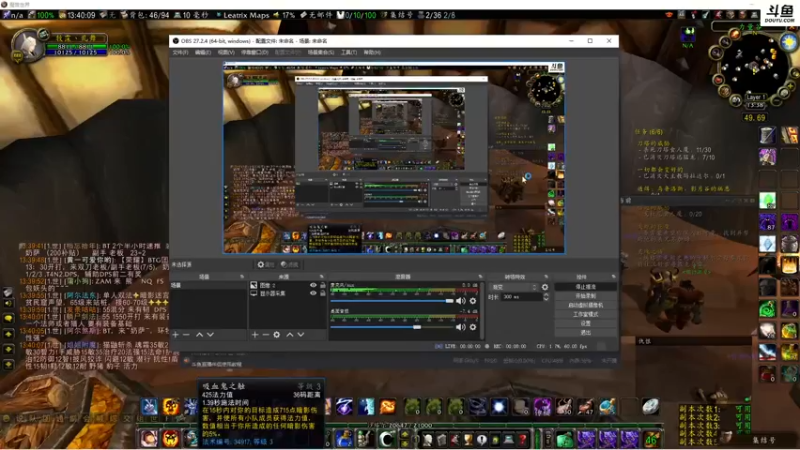Pop out the 混音器 dock via its header icon

pyautogui.click(x=480, y=277)
